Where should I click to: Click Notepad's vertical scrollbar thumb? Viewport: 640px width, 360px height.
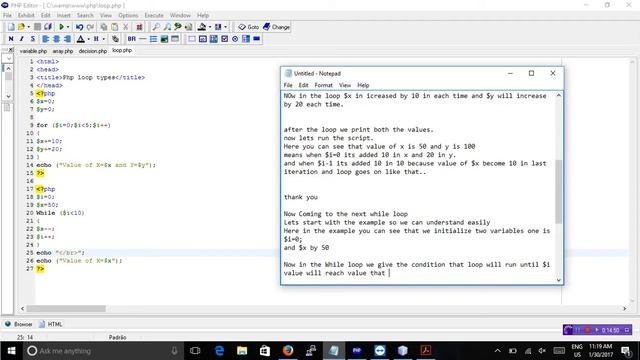(x=558, y=192)
